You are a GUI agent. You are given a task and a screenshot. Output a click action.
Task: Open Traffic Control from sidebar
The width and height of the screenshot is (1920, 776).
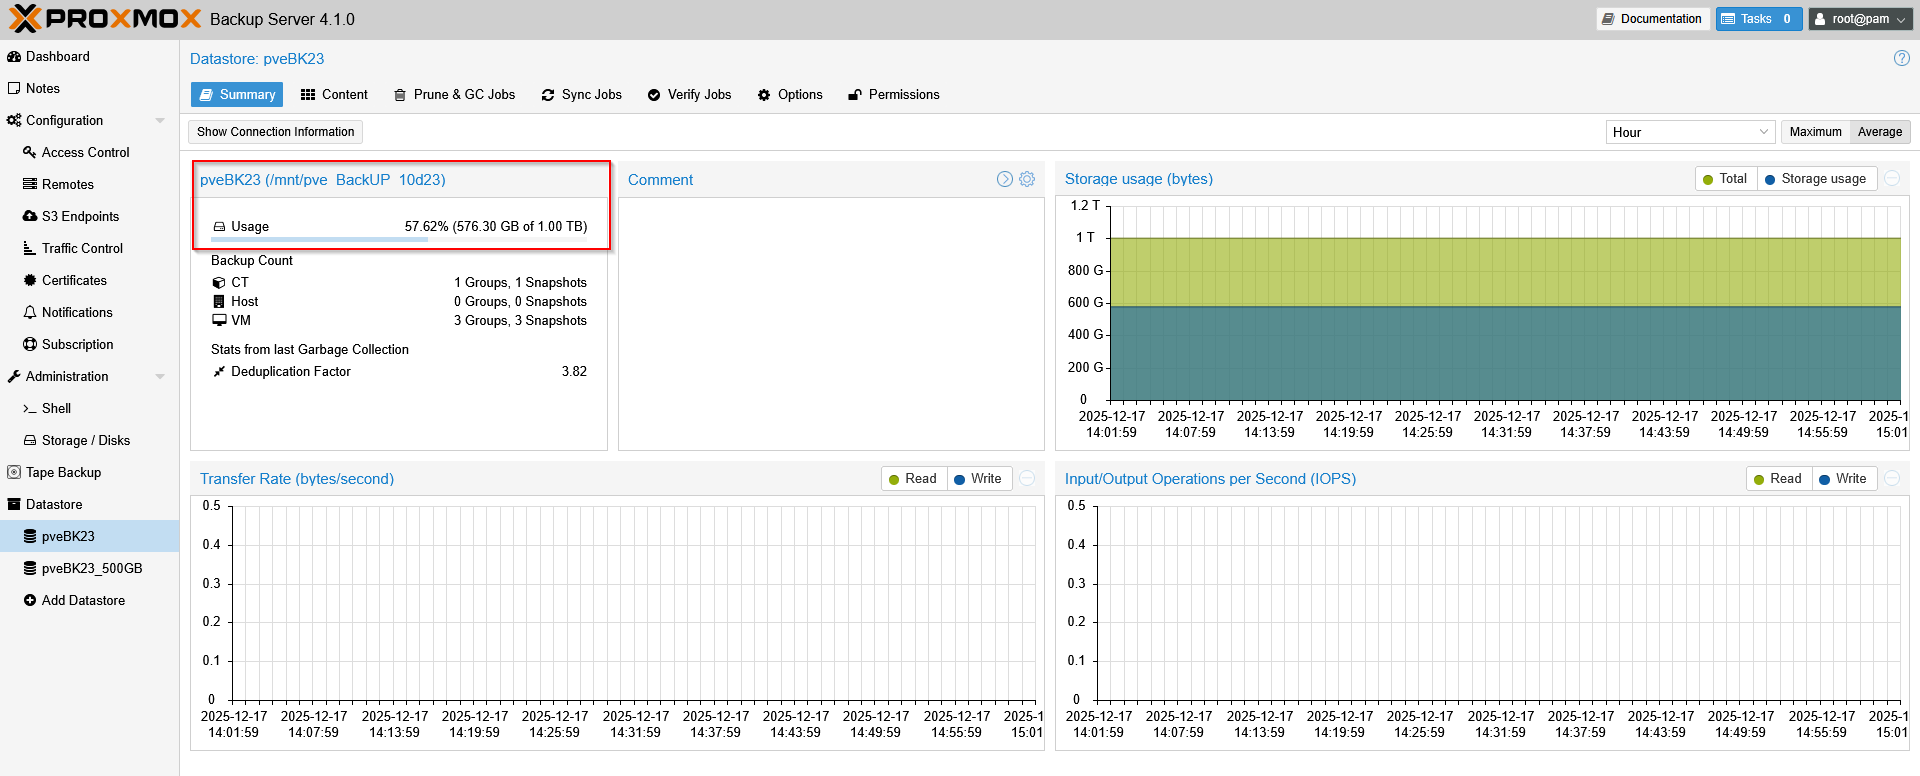click(x=81, y=248)
